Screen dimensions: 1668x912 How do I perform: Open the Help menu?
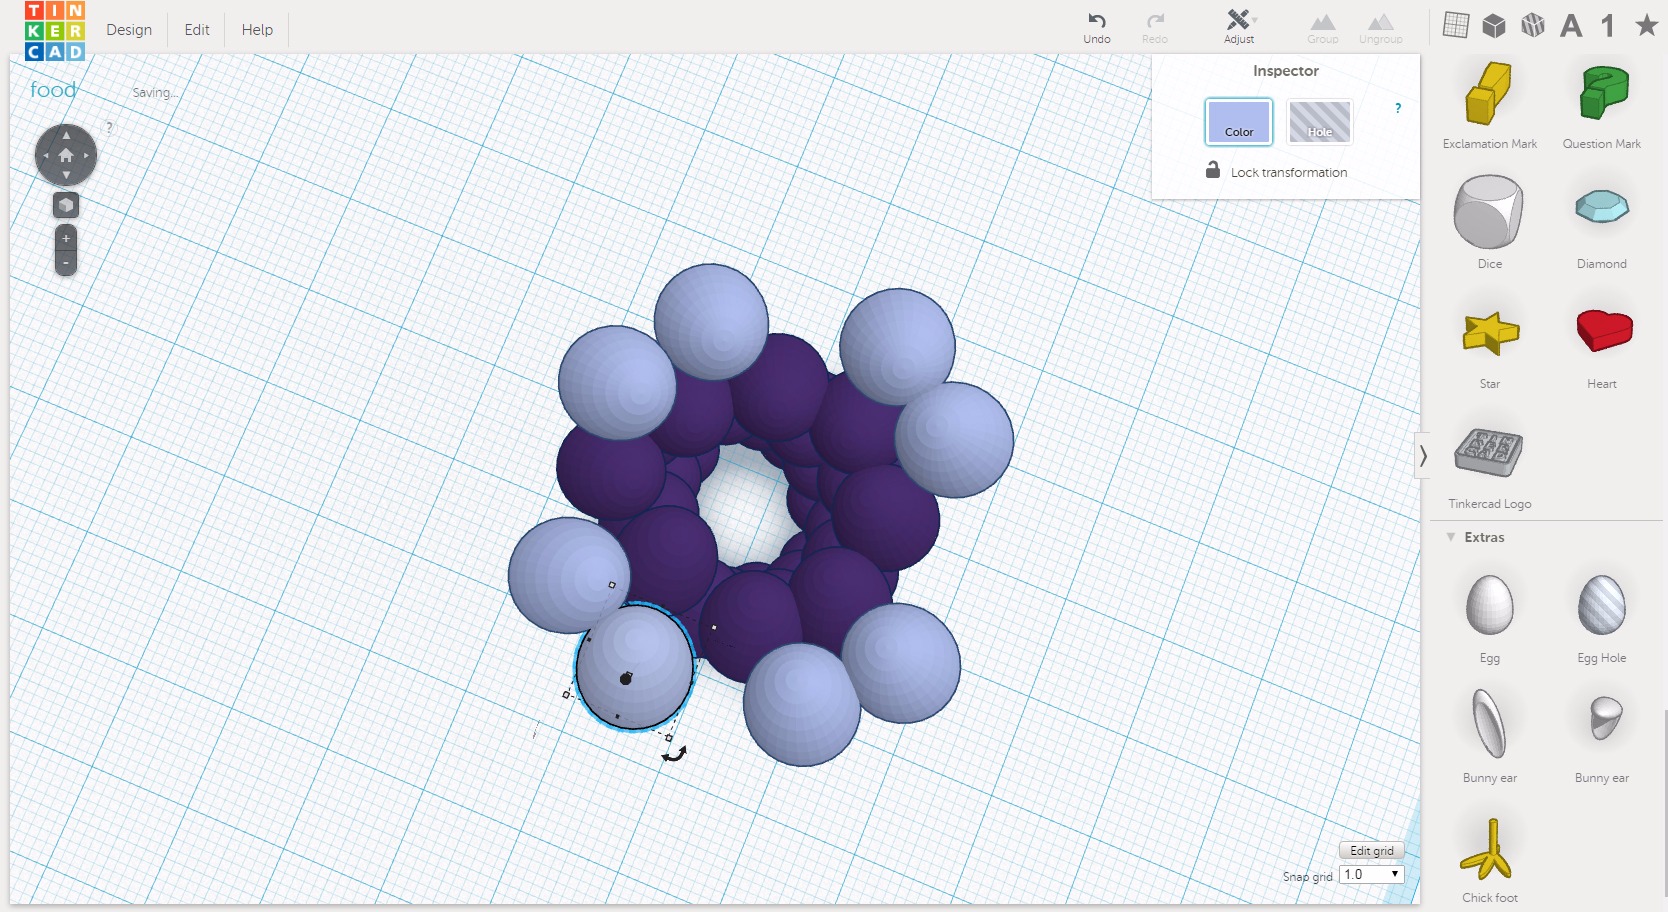coord(257,30)
